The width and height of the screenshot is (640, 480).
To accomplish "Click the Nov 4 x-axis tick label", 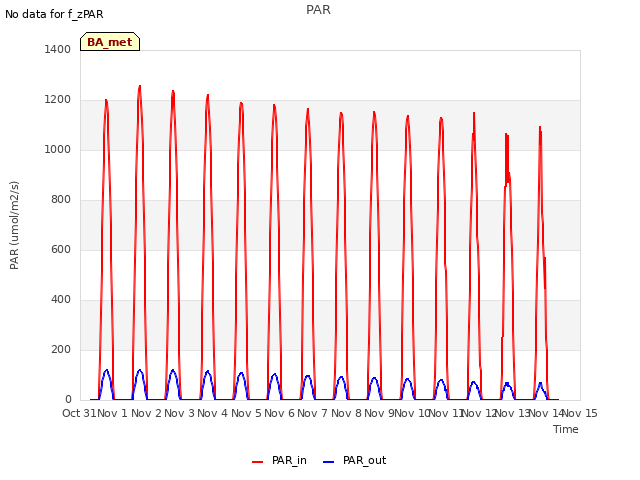I will click(x=212, y=413).
